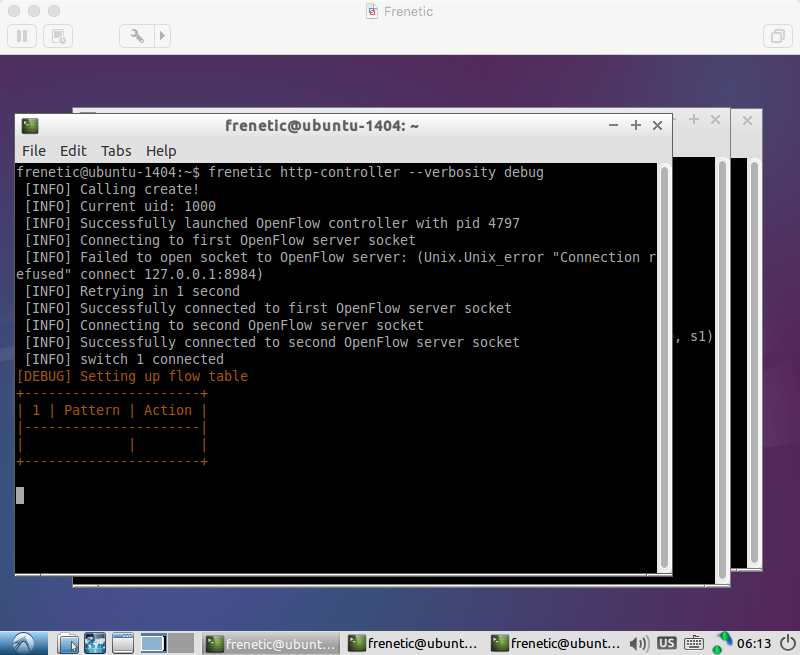Viewport: 800px width, 655px height.
Task: Expand the arrow next to the wrench button
Action: point(162,36)
